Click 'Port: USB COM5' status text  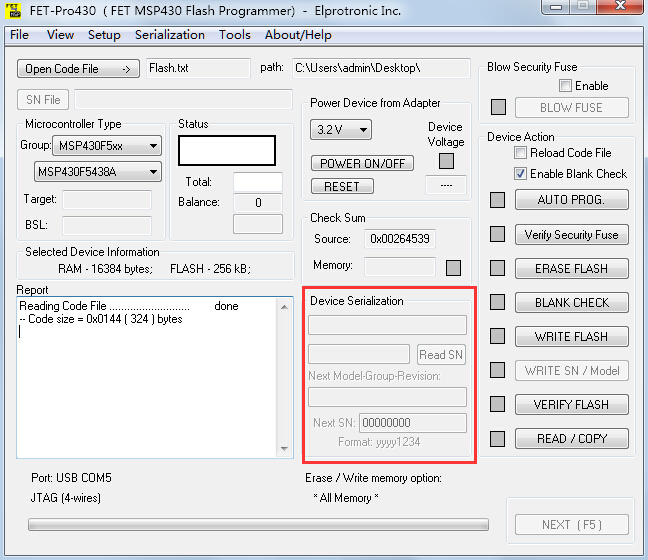pos(71,478)
